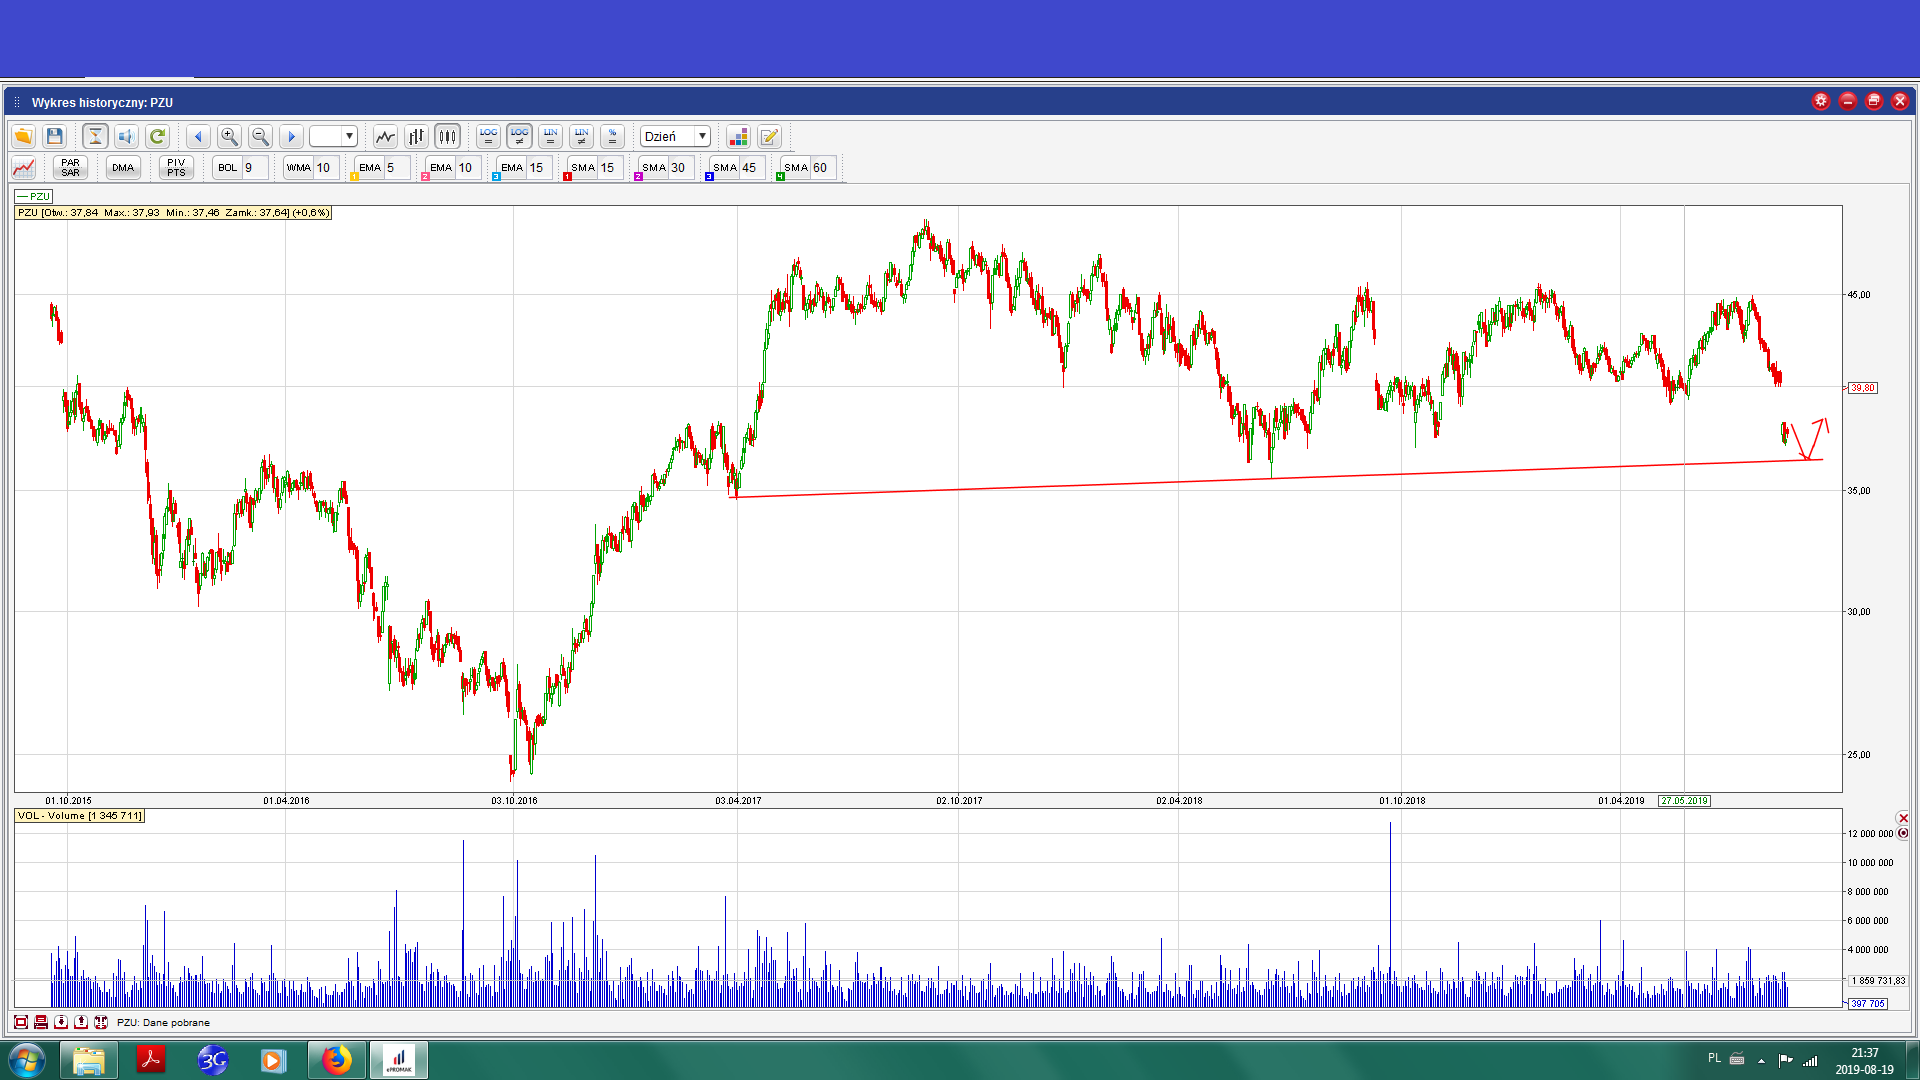Image resolution: width=1920 pixels, height=1080 pixels.
Task: Toggle the hourglass history button
Action: tap(95, 136)
